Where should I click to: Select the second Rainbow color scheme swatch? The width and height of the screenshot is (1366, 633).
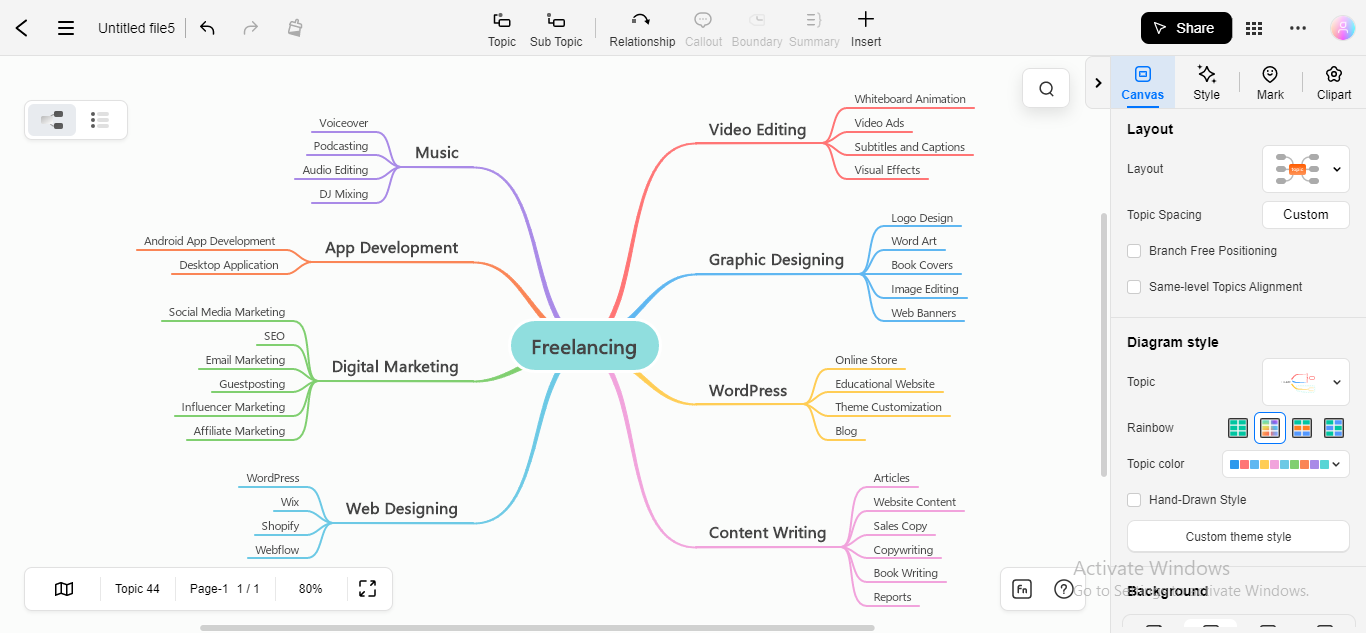[1269, 427]
